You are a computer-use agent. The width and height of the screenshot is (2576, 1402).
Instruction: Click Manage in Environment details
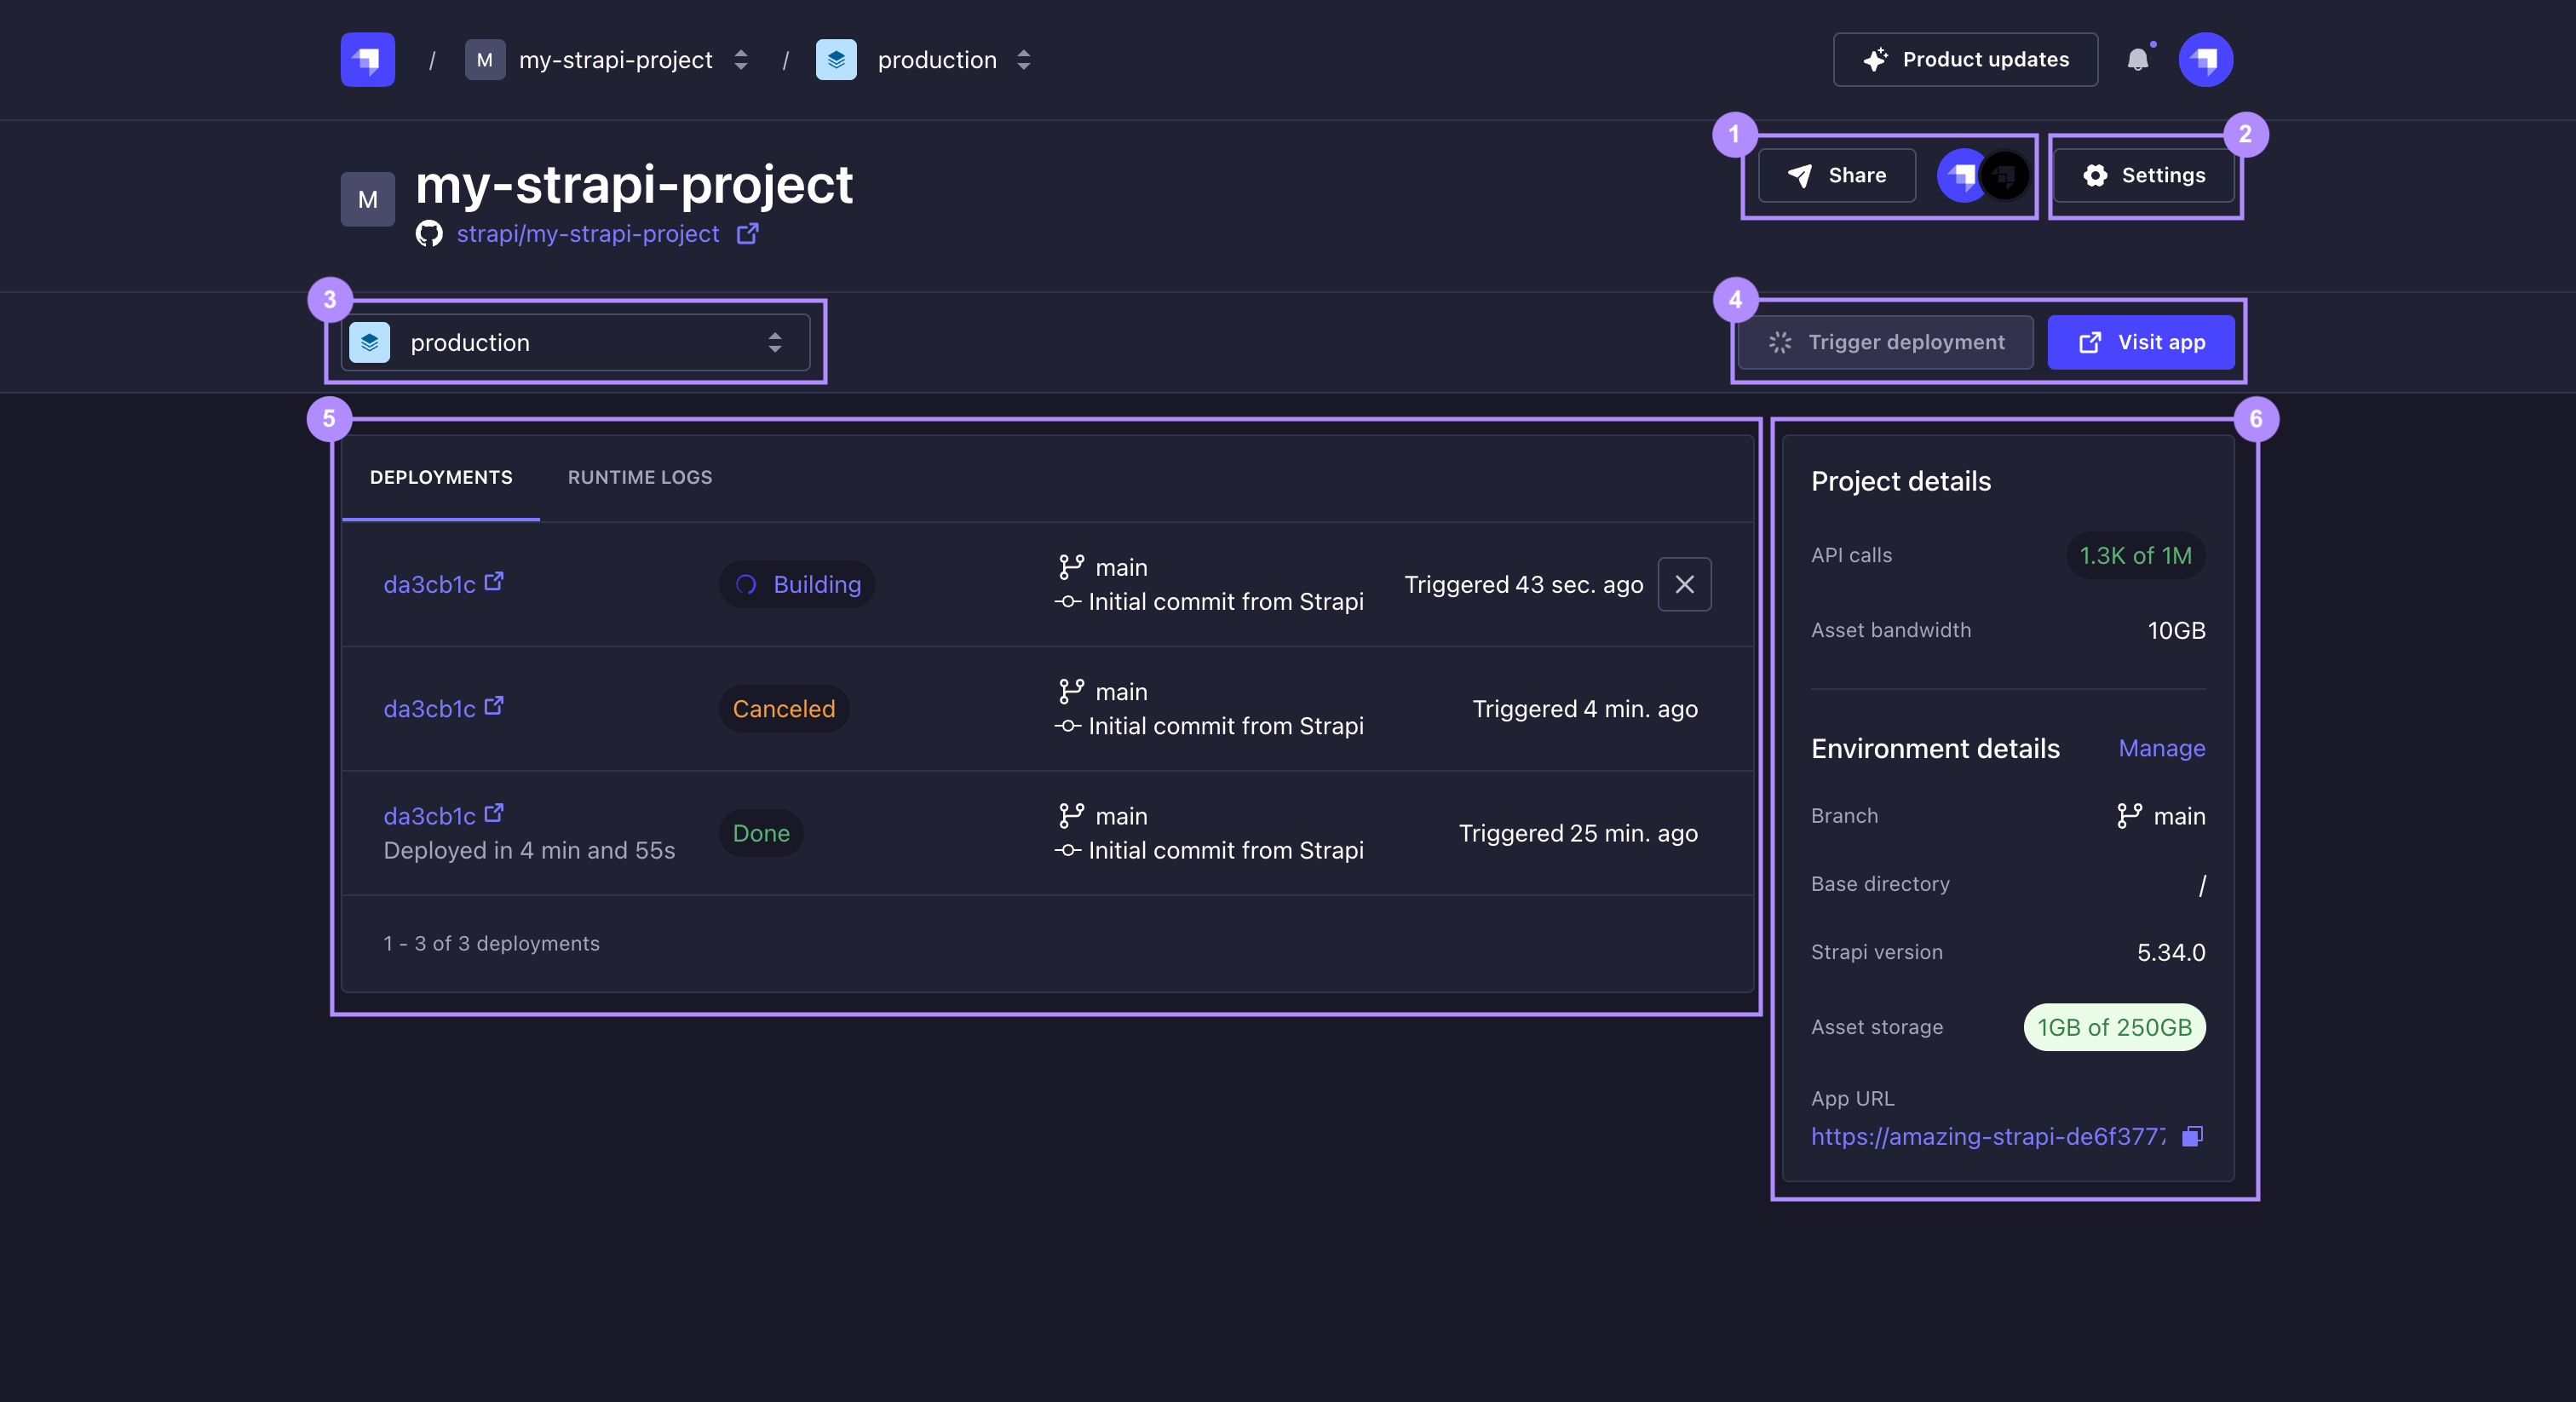click(2161, 748)
